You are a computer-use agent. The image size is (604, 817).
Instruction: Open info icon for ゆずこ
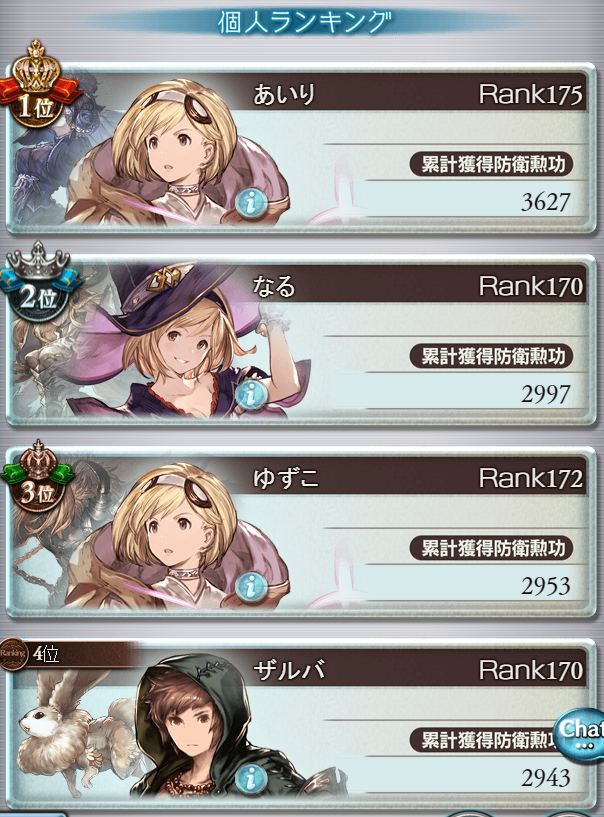pyautogui.click(x=251, y=586)
